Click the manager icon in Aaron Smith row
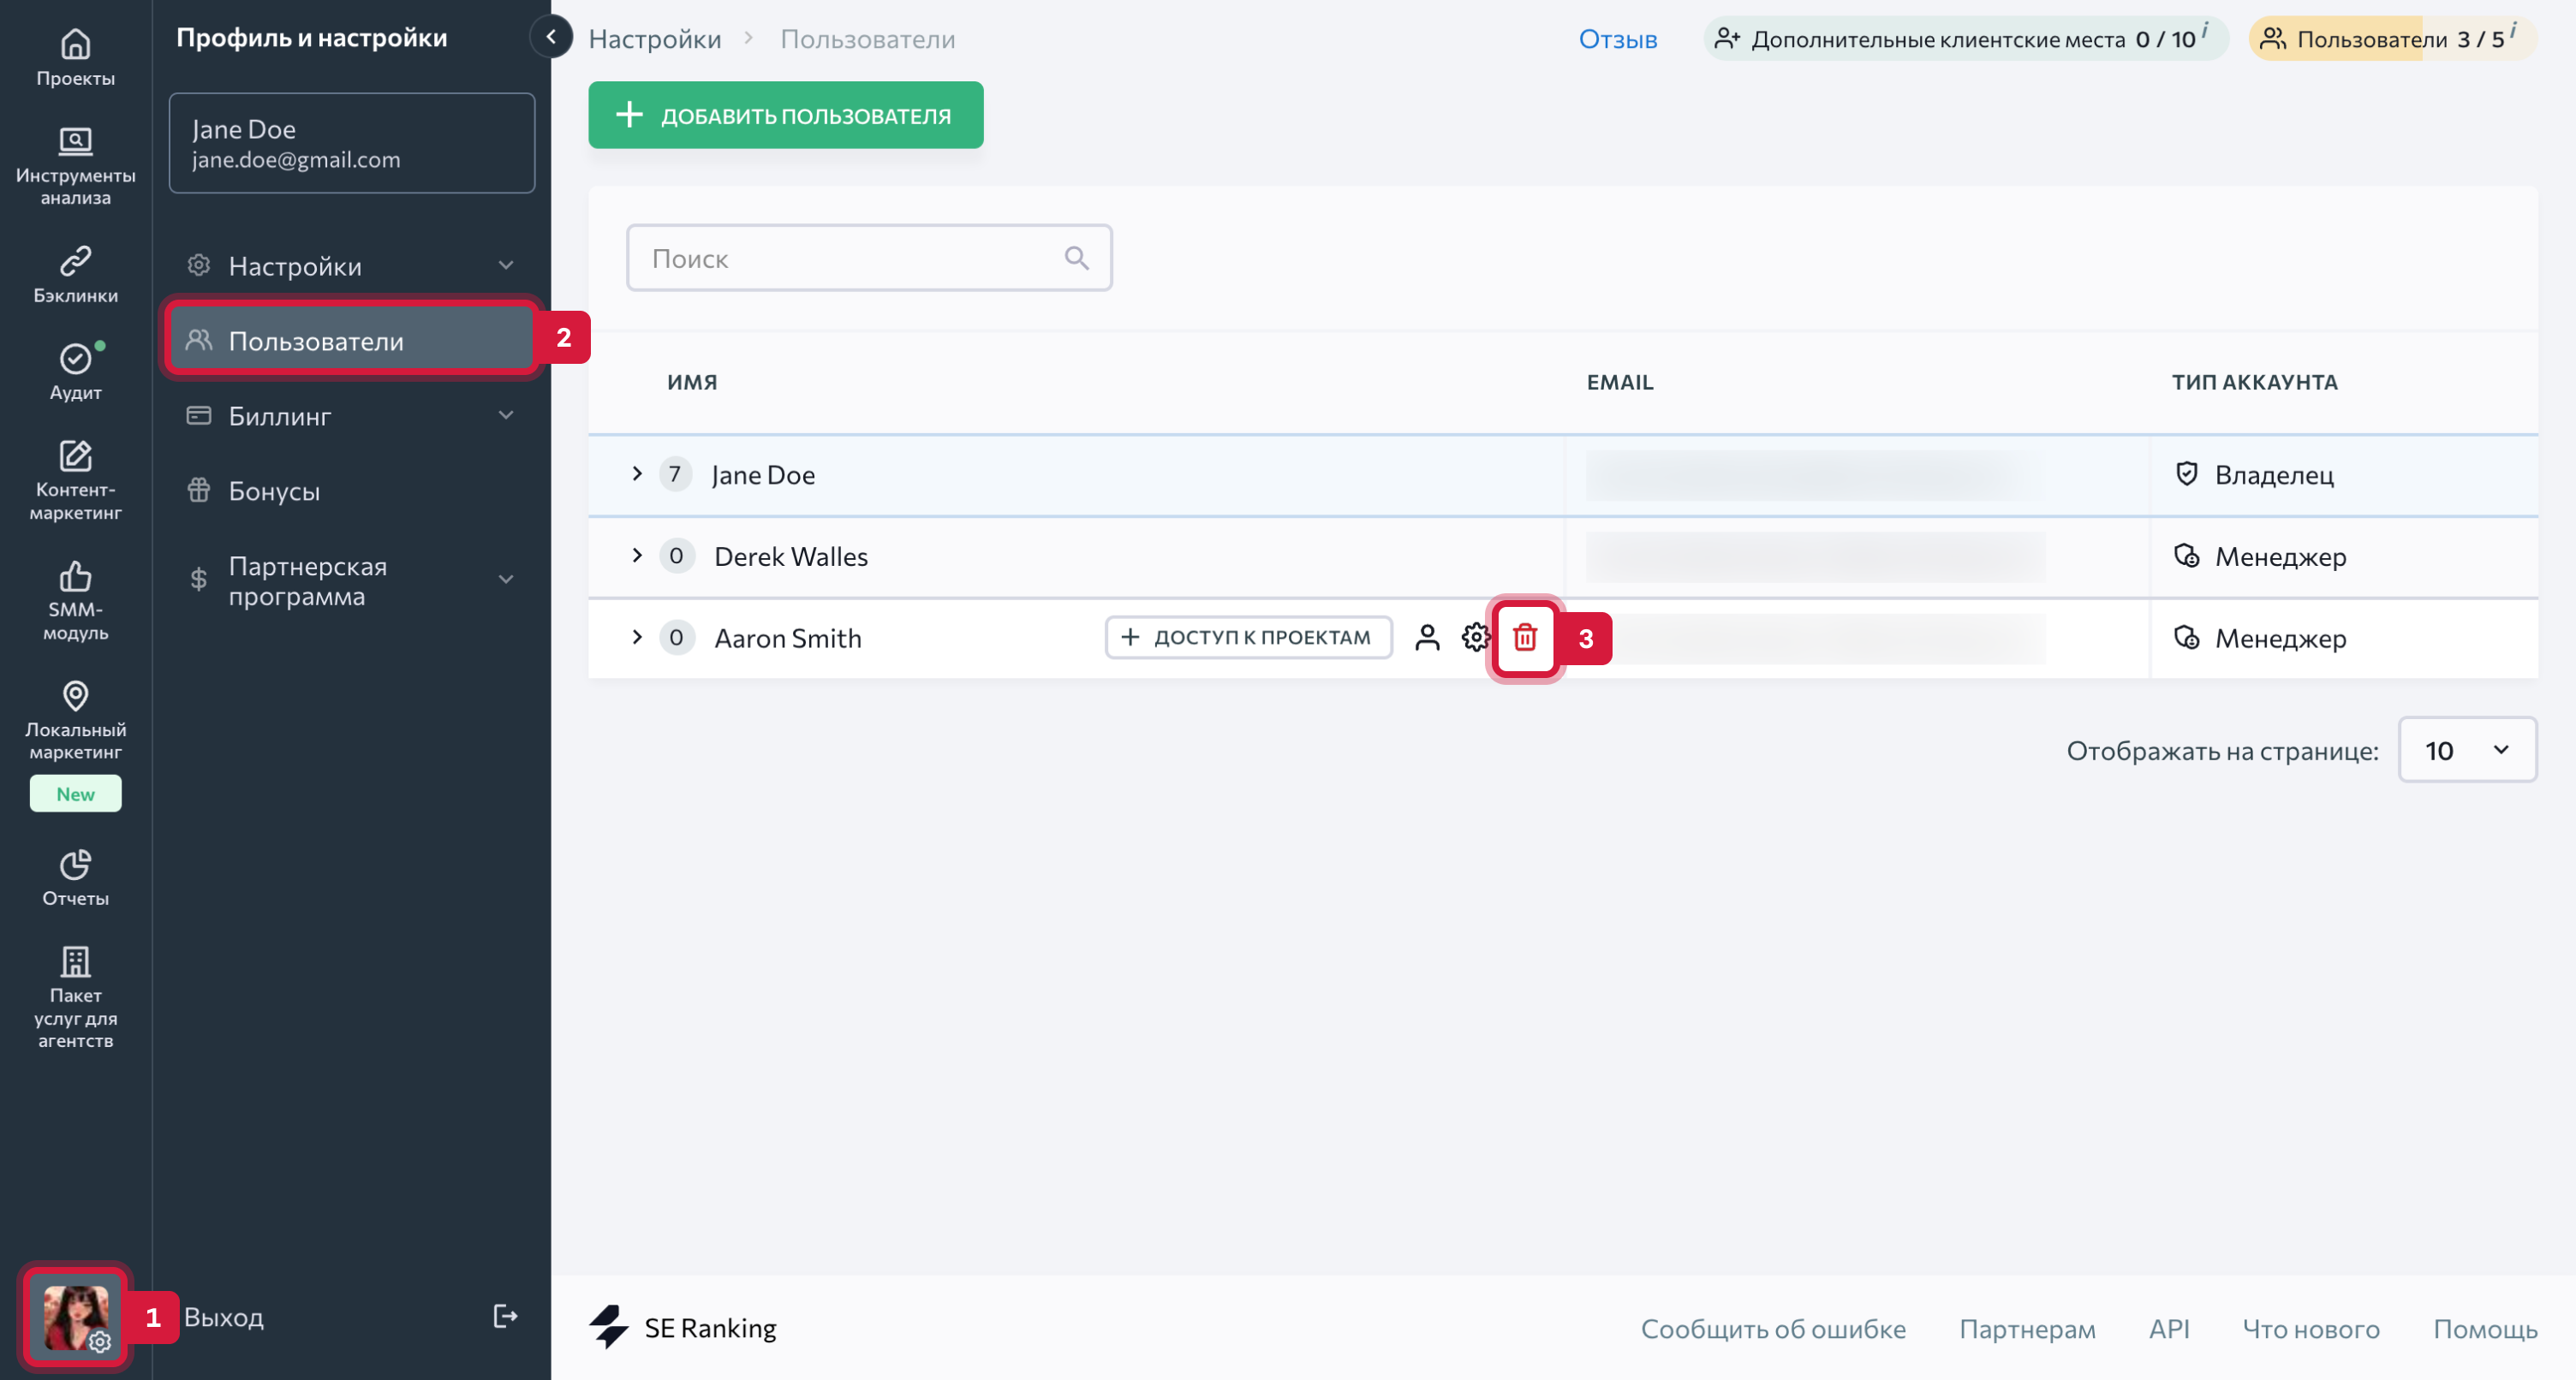Image resolution: width=2576 pixels, height=1380 pixels. point(2186,637)
